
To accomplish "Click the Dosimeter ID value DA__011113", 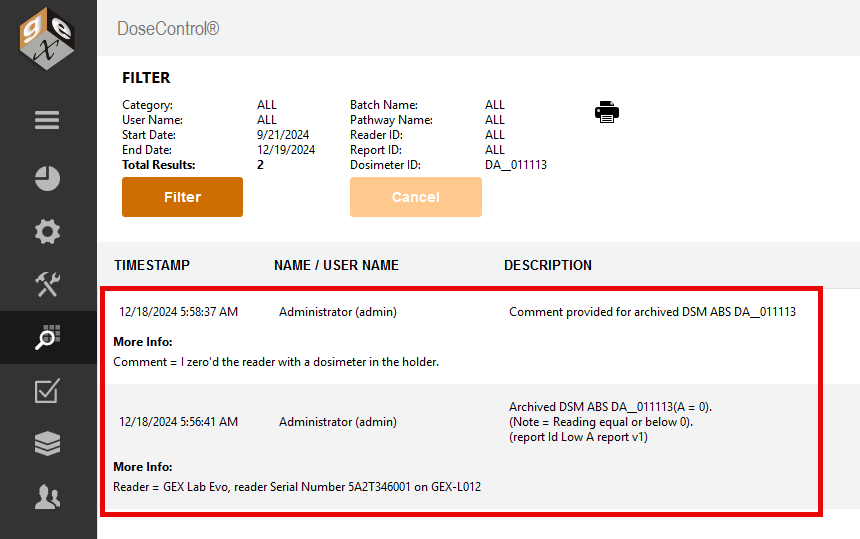I will tap(516, 165).
